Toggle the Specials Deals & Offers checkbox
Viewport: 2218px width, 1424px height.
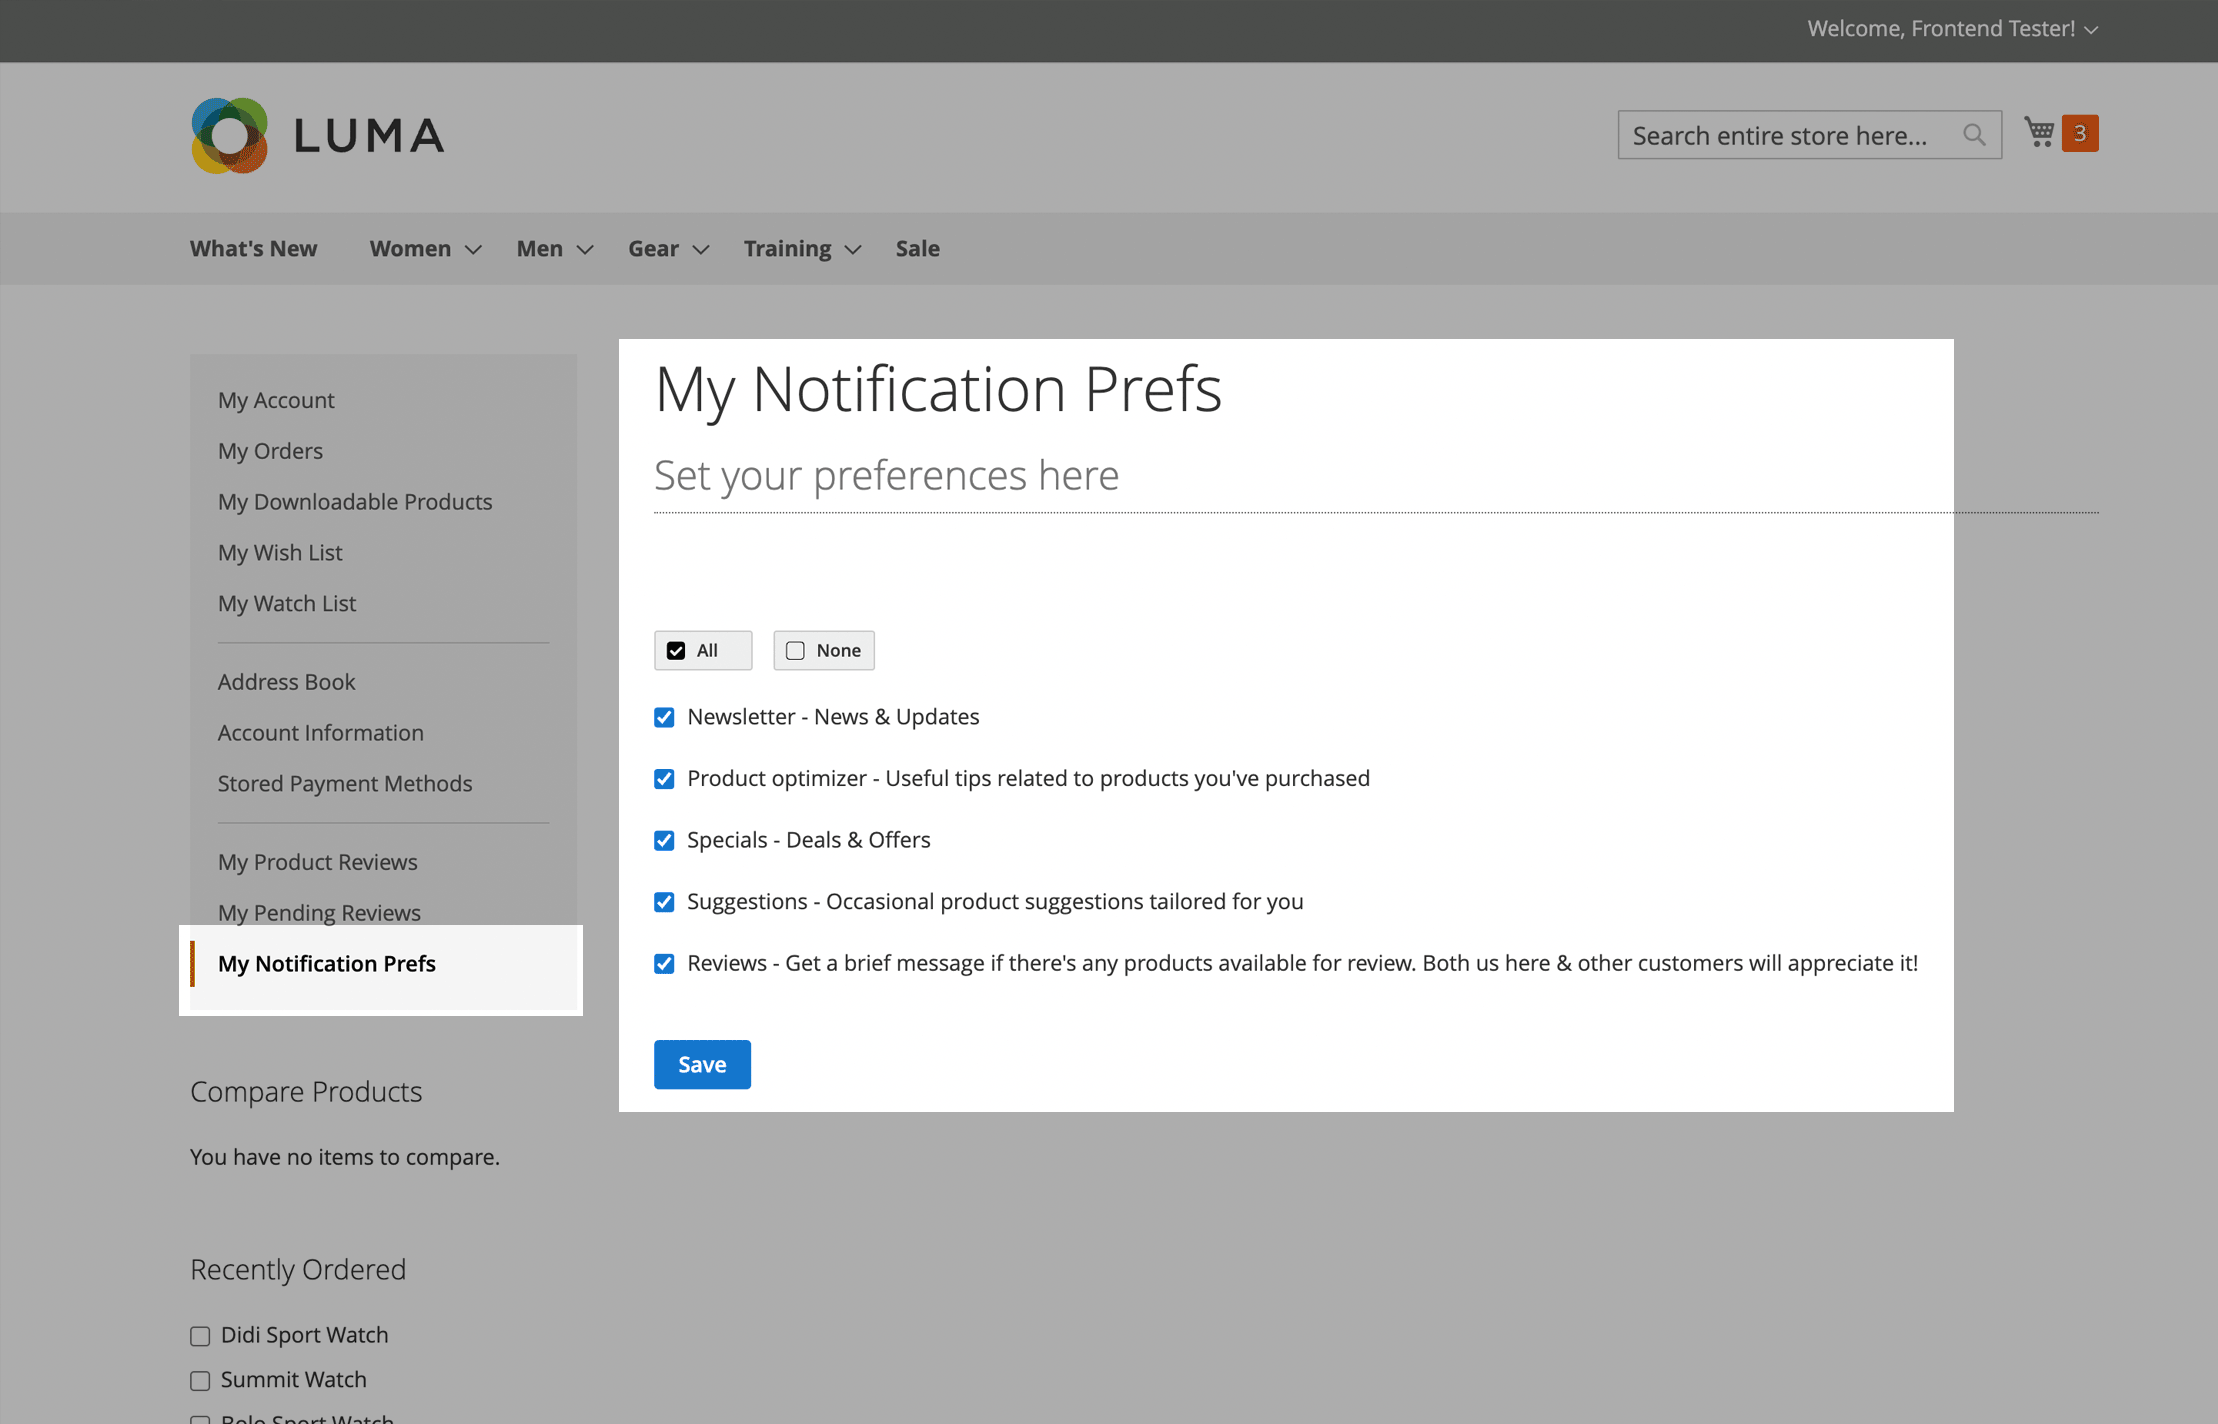[664, 840]
